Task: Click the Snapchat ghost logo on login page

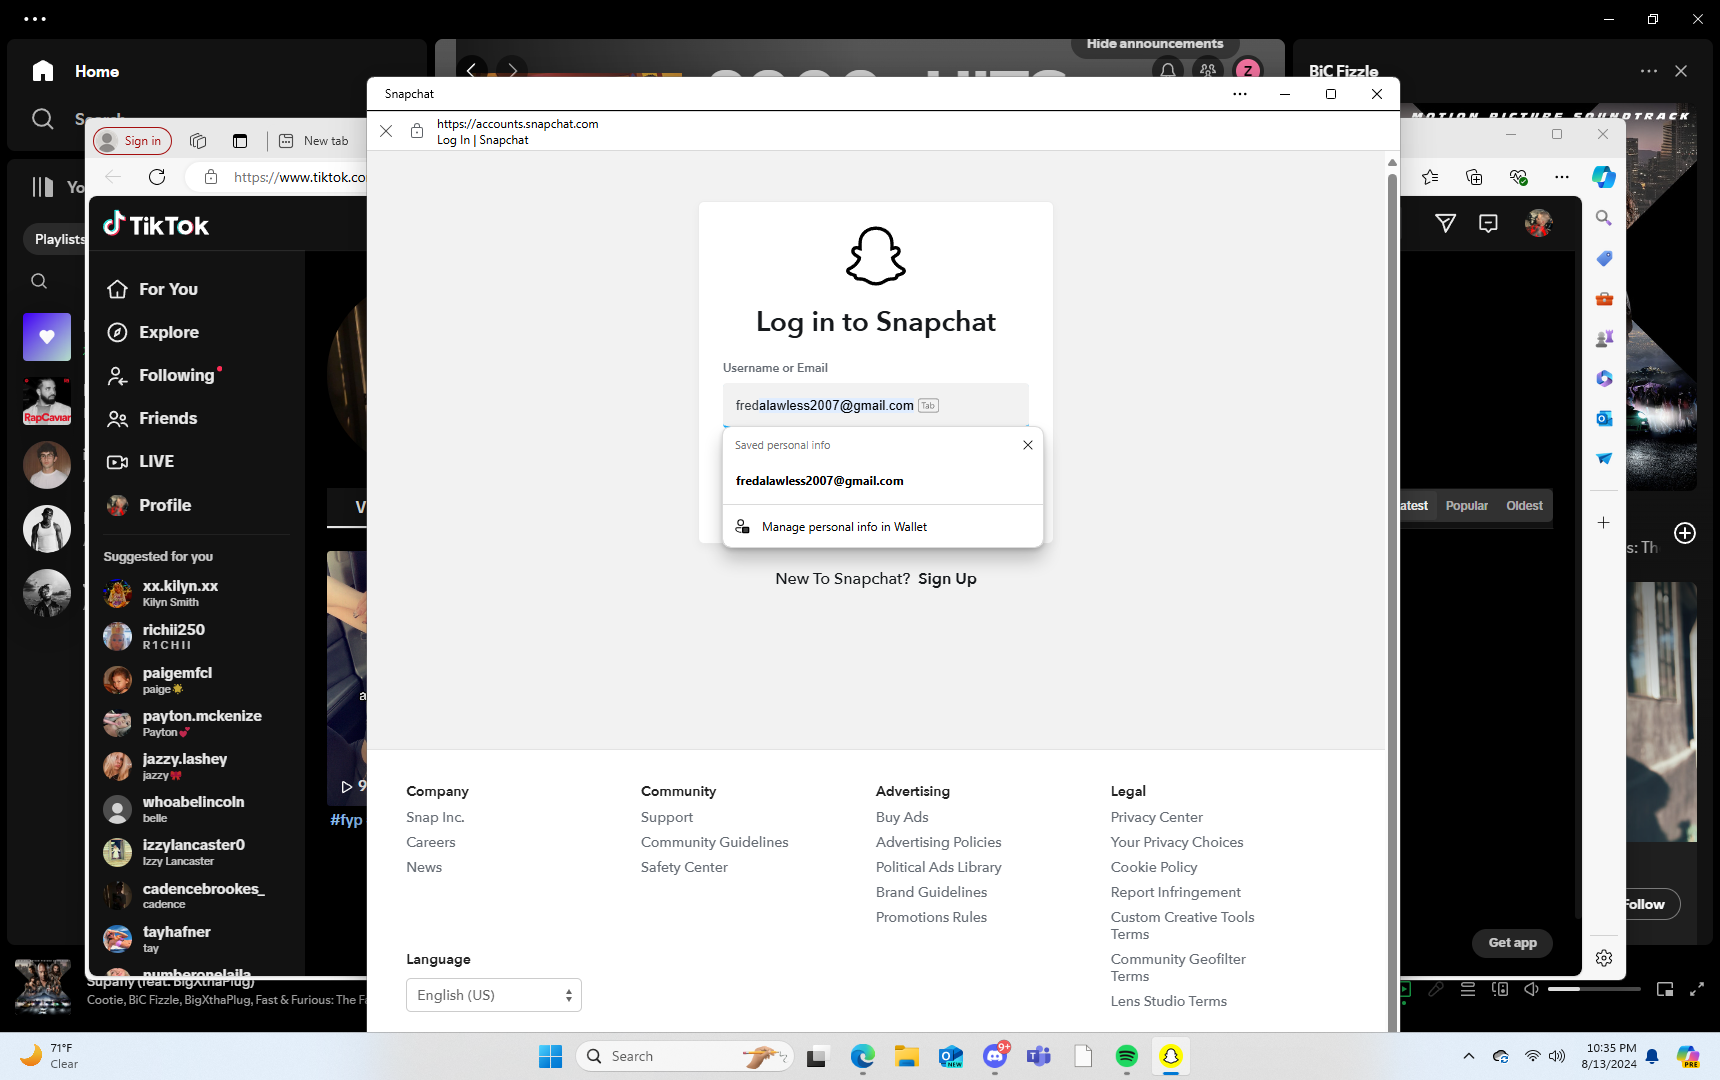Action: pyautogui.click(x=876, y=256)
